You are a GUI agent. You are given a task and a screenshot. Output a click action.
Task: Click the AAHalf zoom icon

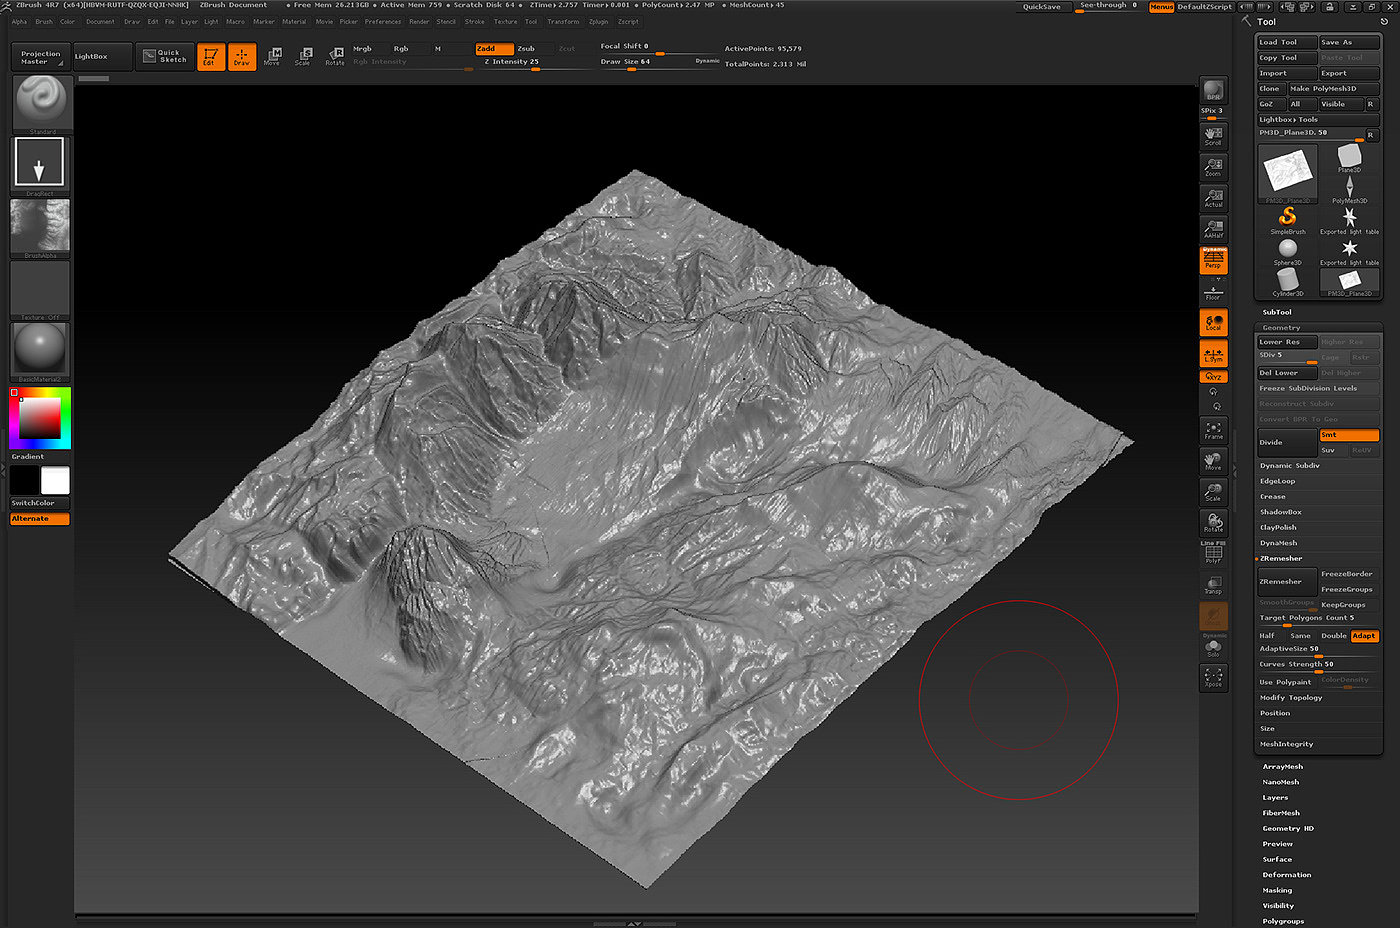pyautogui.click(x=1213, y=229)
